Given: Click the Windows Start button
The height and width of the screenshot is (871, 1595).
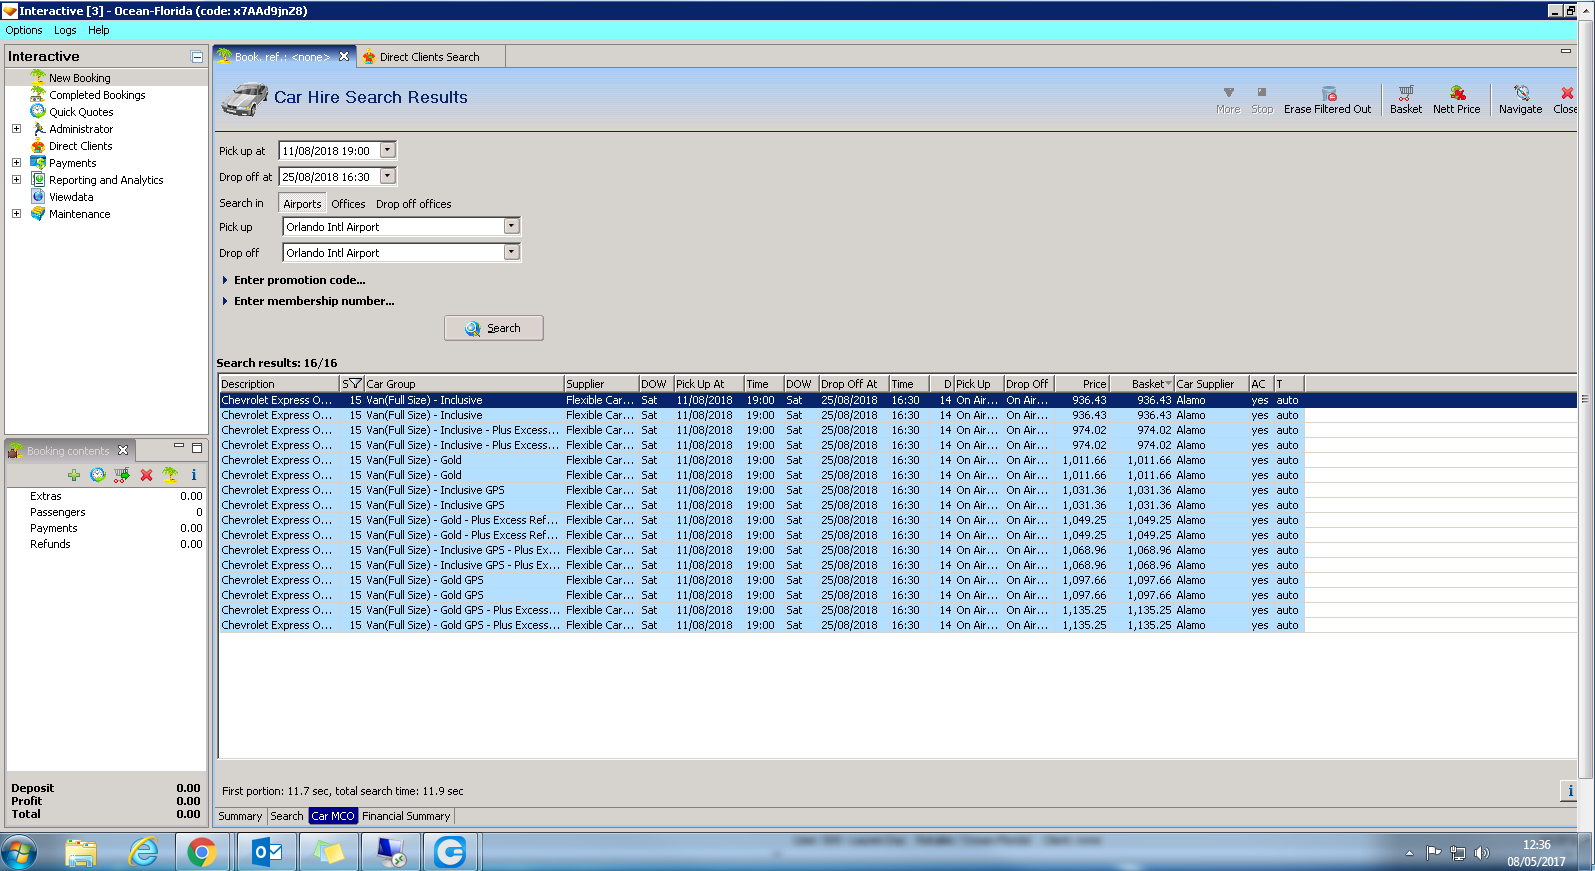Looking at the screenshot, I should pos(19,852).
